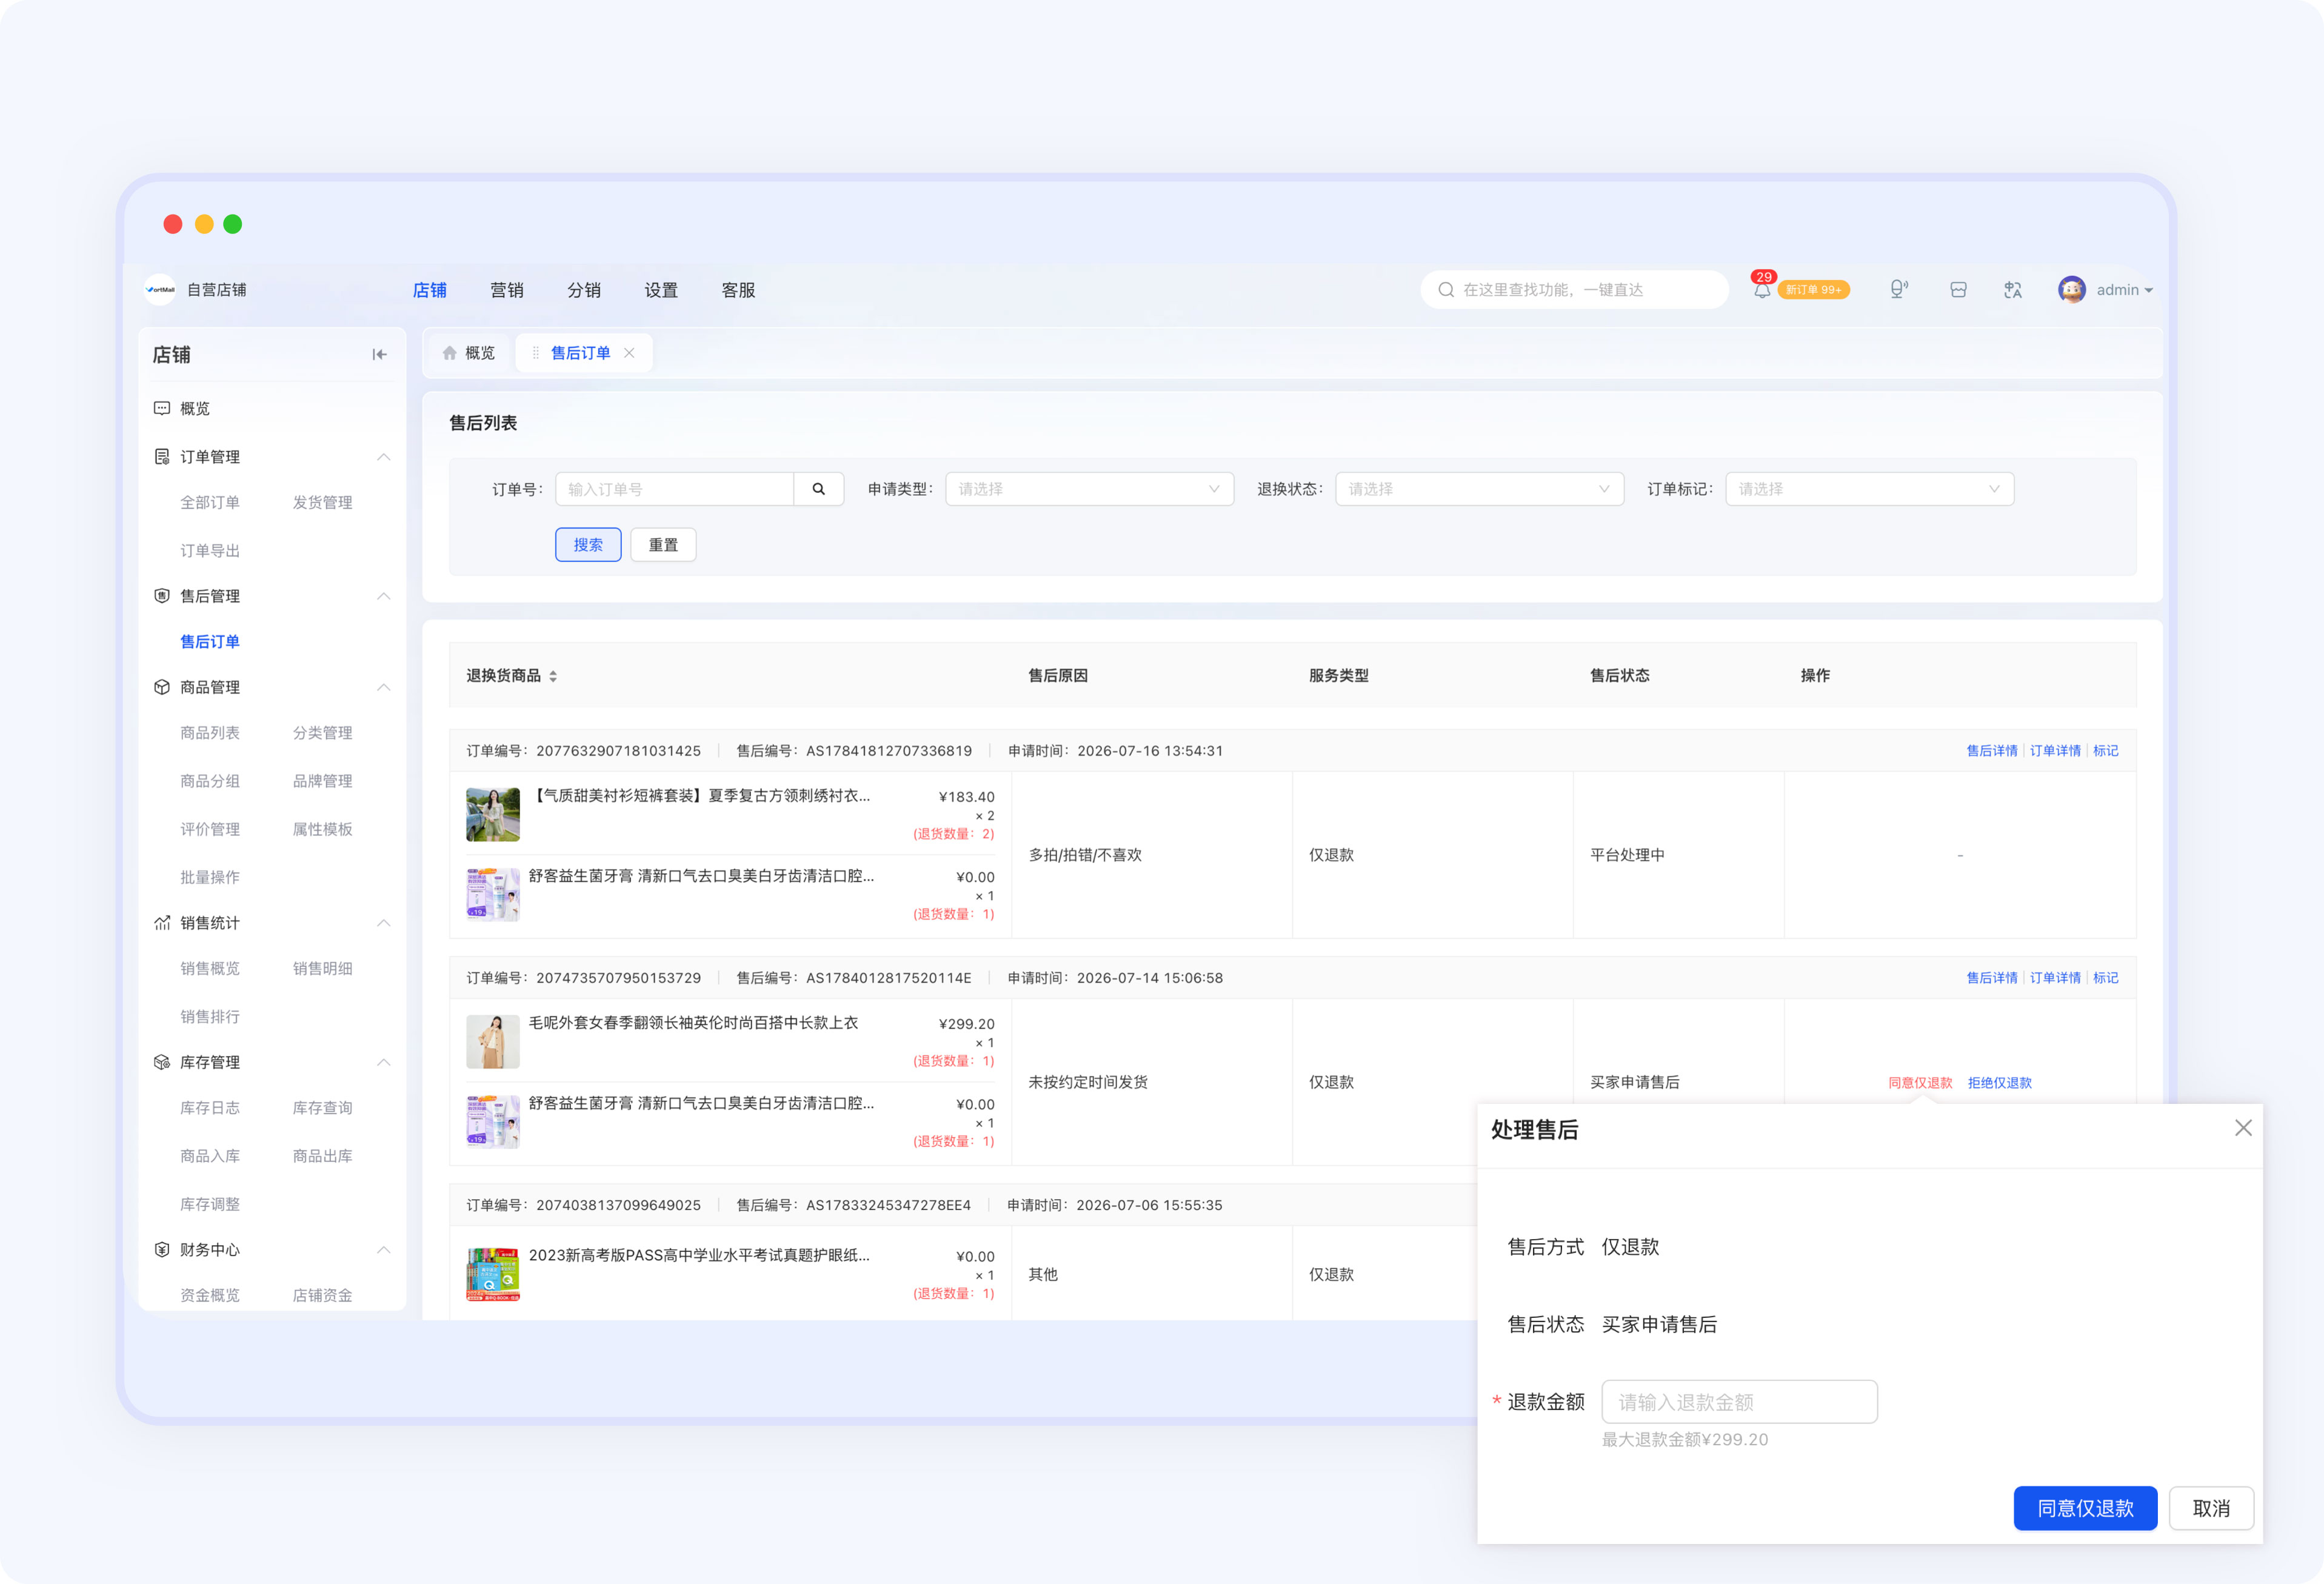Click the 拒绝仅退款 link

(2000, 1083)
